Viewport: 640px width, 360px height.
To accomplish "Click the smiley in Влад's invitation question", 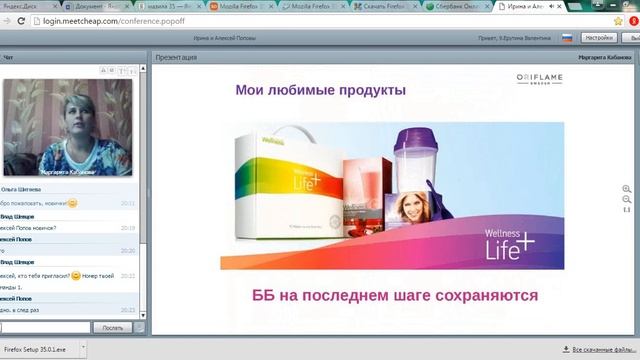I will click(76, 276).
